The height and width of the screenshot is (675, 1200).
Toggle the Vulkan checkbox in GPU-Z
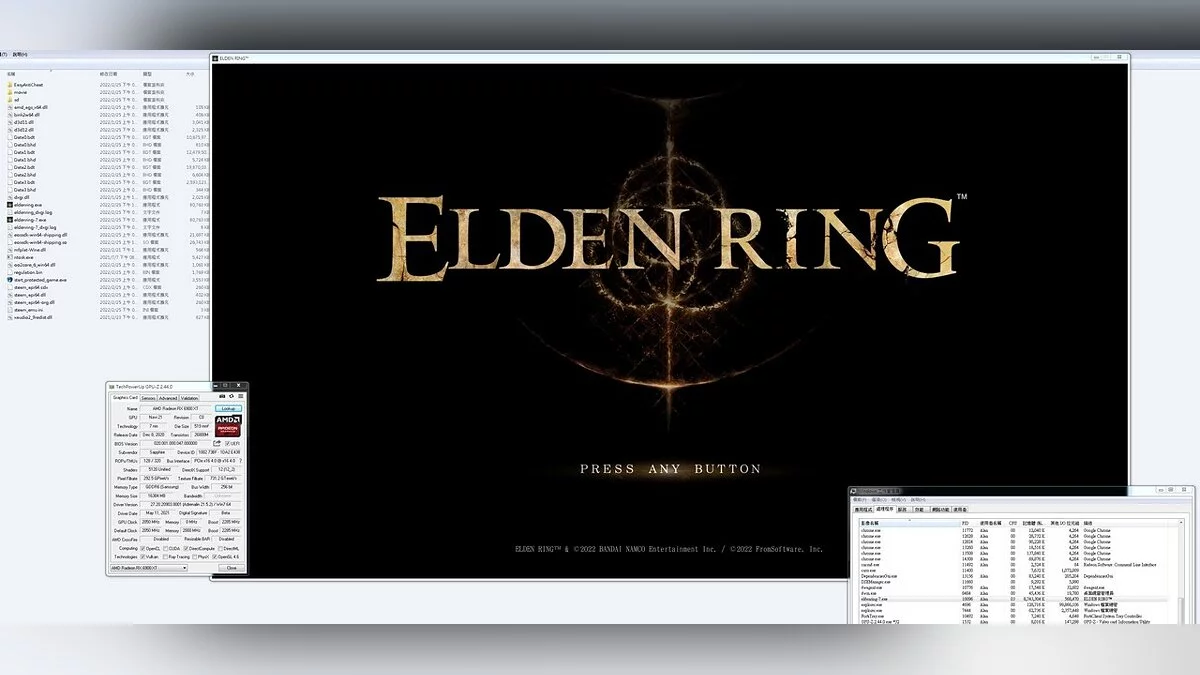coord(143,557)
